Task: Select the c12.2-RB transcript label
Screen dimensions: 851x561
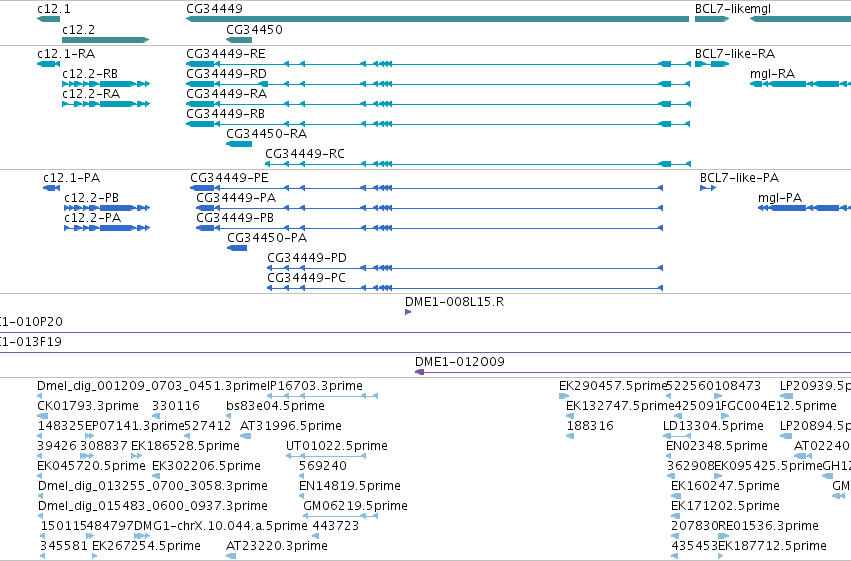Action: click(90, 74)
